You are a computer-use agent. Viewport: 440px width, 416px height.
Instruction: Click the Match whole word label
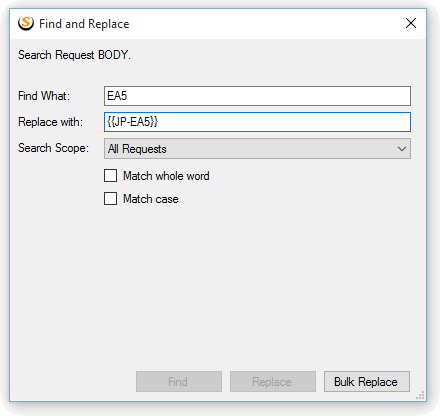[x=166, y=176]
